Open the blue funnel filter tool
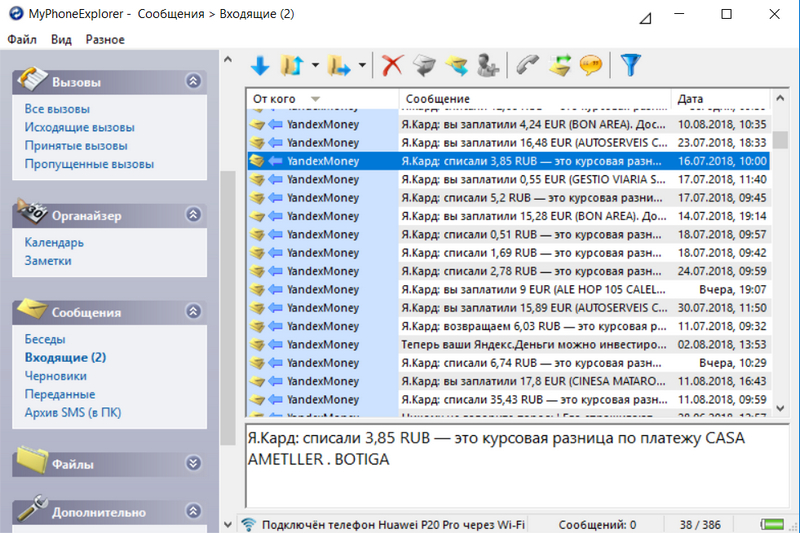 tap(630, 66)
